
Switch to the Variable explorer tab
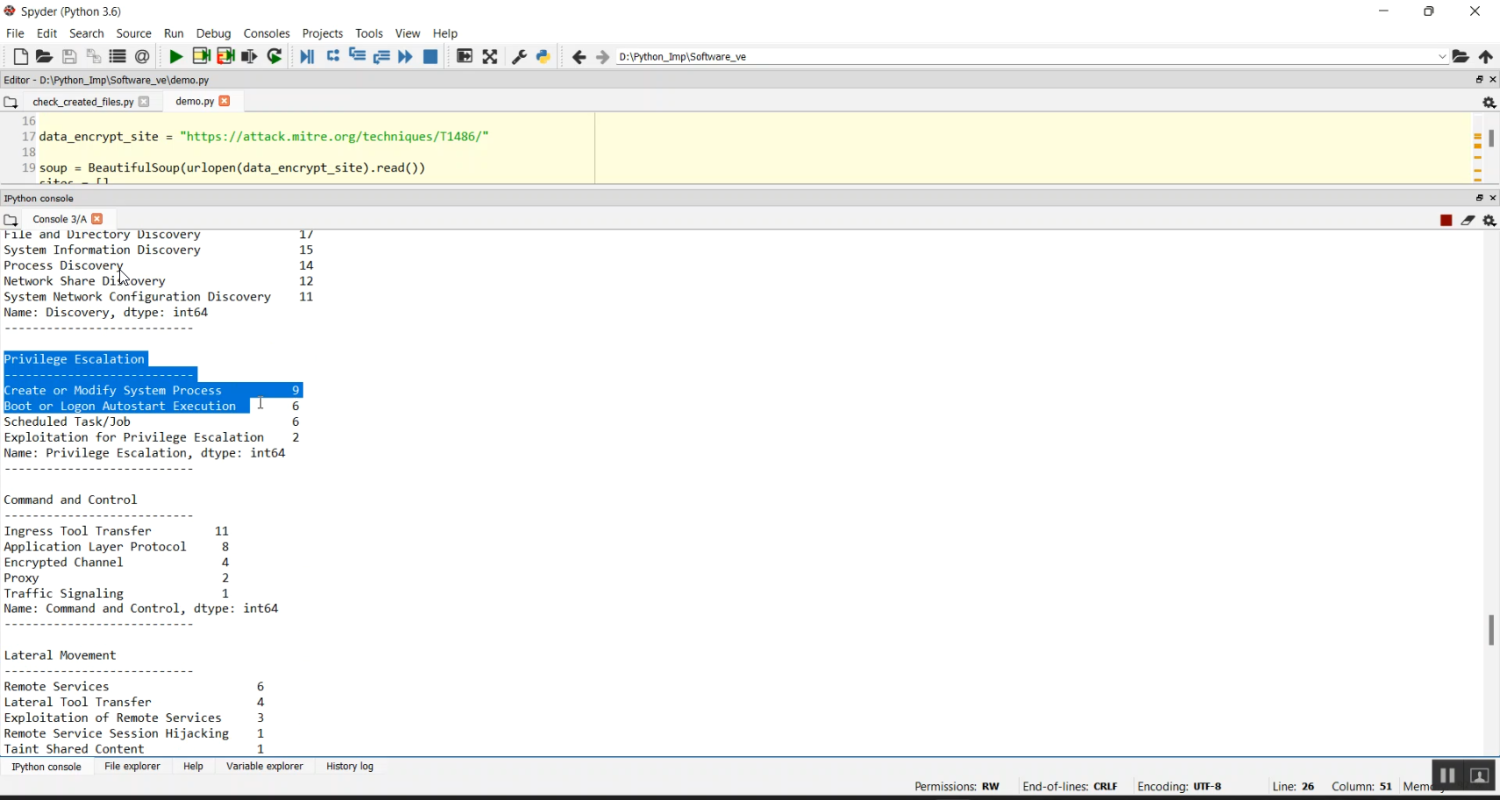coord(264,766)
